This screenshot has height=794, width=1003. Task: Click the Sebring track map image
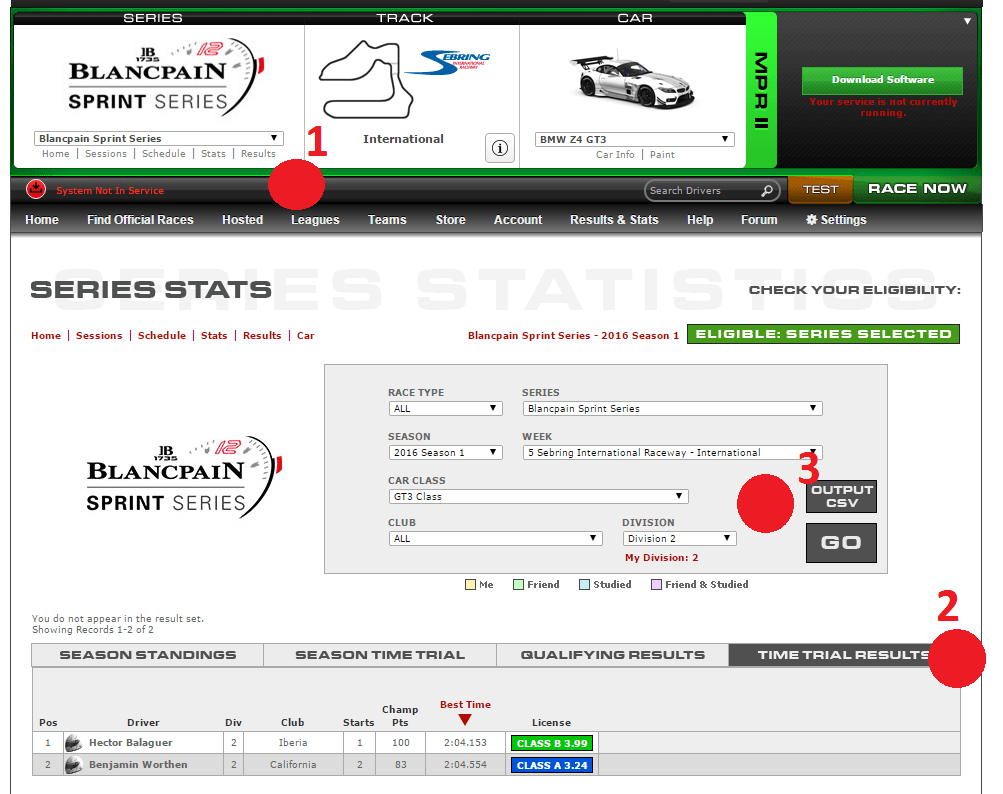coord(366,80)
